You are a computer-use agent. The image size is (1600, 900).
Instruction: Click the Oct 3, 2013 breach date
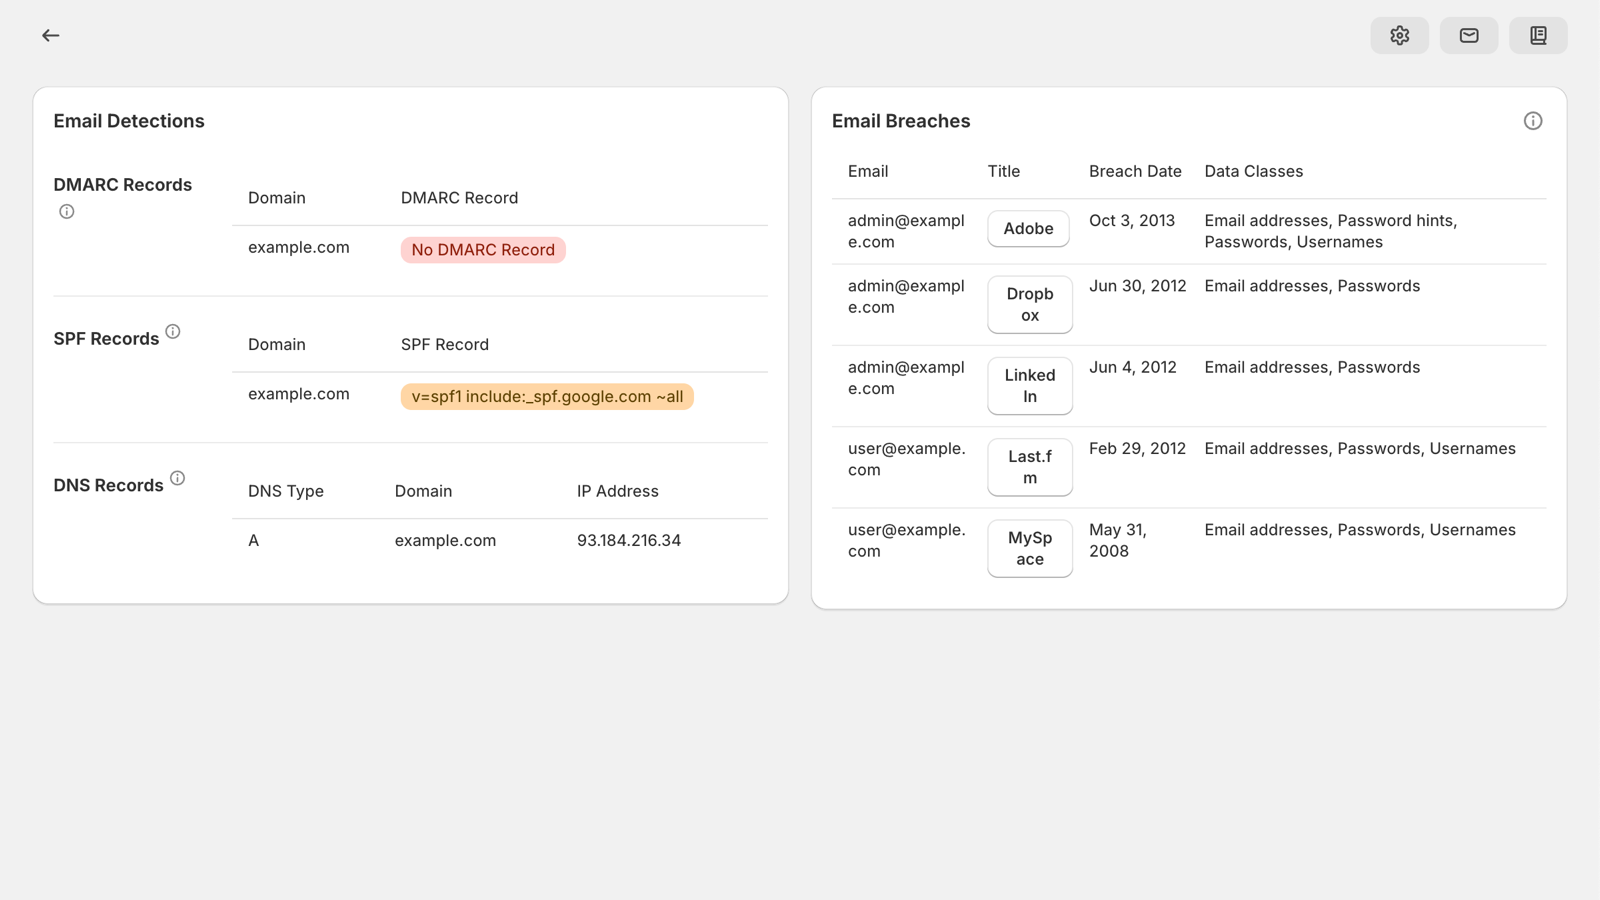pyautogui.click(x=1131, y=221)
